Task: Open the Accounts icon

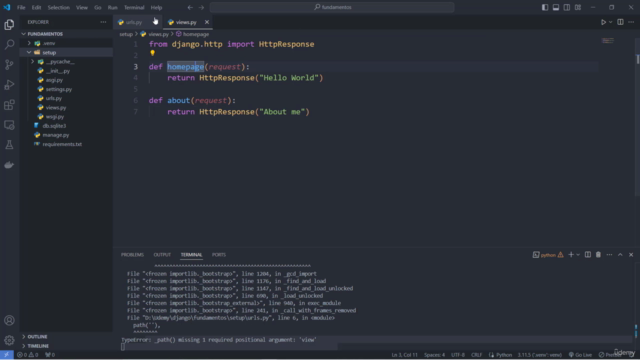Action: [x=9, y=320]
